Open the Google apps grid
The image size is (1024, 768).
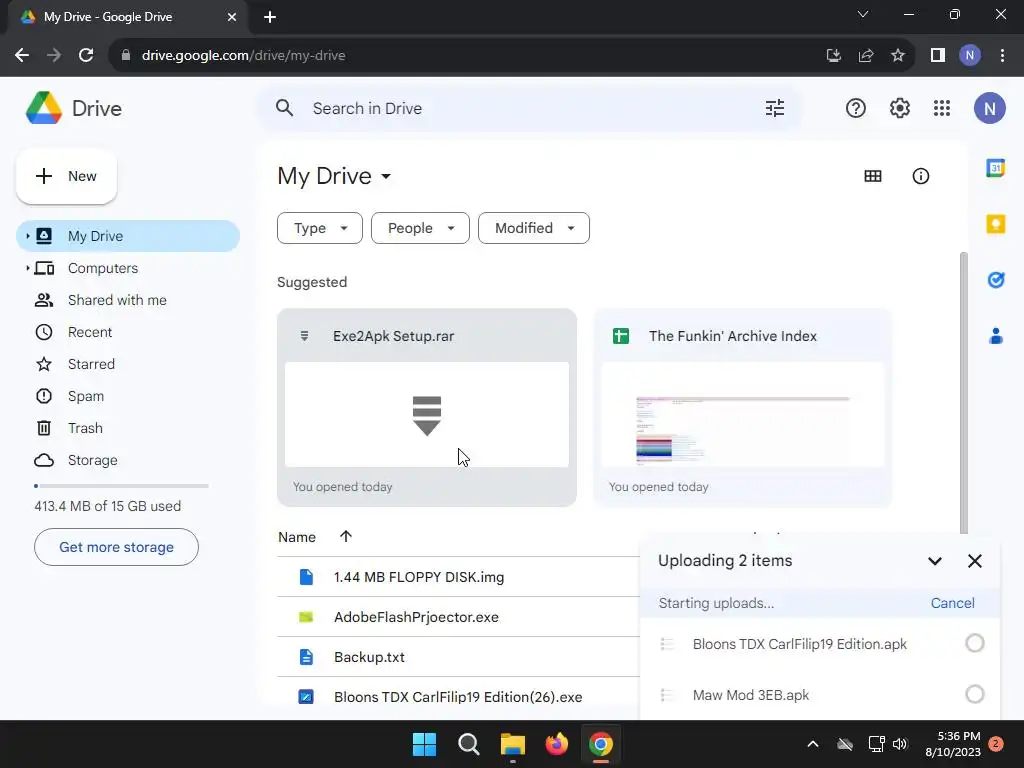click(942, 108)
